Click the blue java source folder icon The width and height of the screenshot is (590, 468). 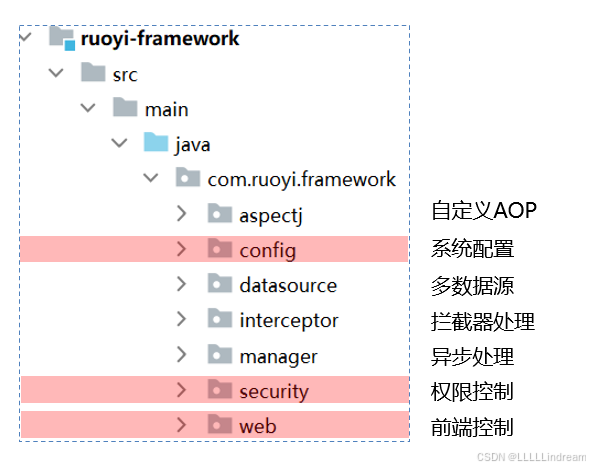pyautogui.click(x=156, y=142)
